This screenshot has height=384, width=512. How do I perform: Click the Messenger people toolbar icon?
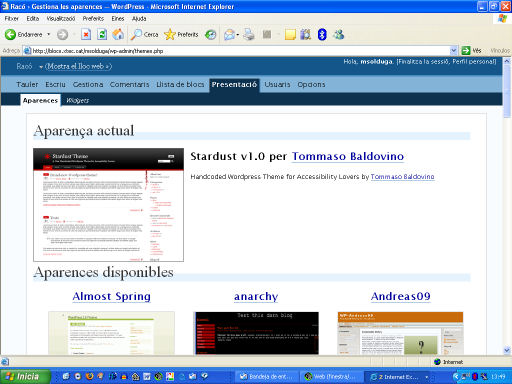[339, 34]
